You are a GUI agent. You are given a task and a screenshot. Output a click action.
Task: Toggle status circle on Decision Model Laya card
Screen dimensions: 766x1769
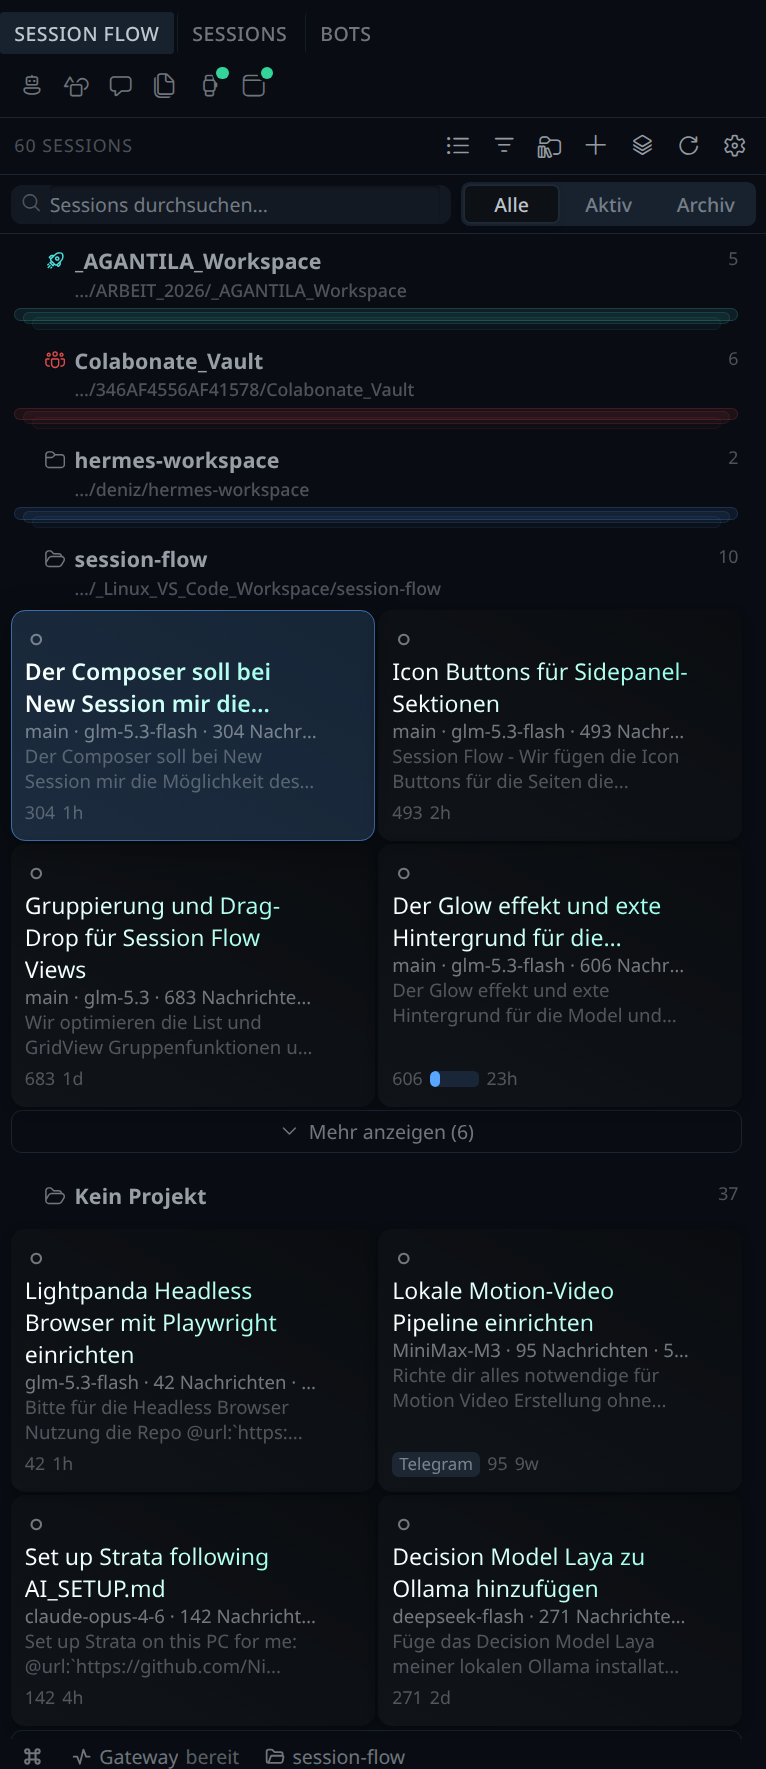point(404,1524)
